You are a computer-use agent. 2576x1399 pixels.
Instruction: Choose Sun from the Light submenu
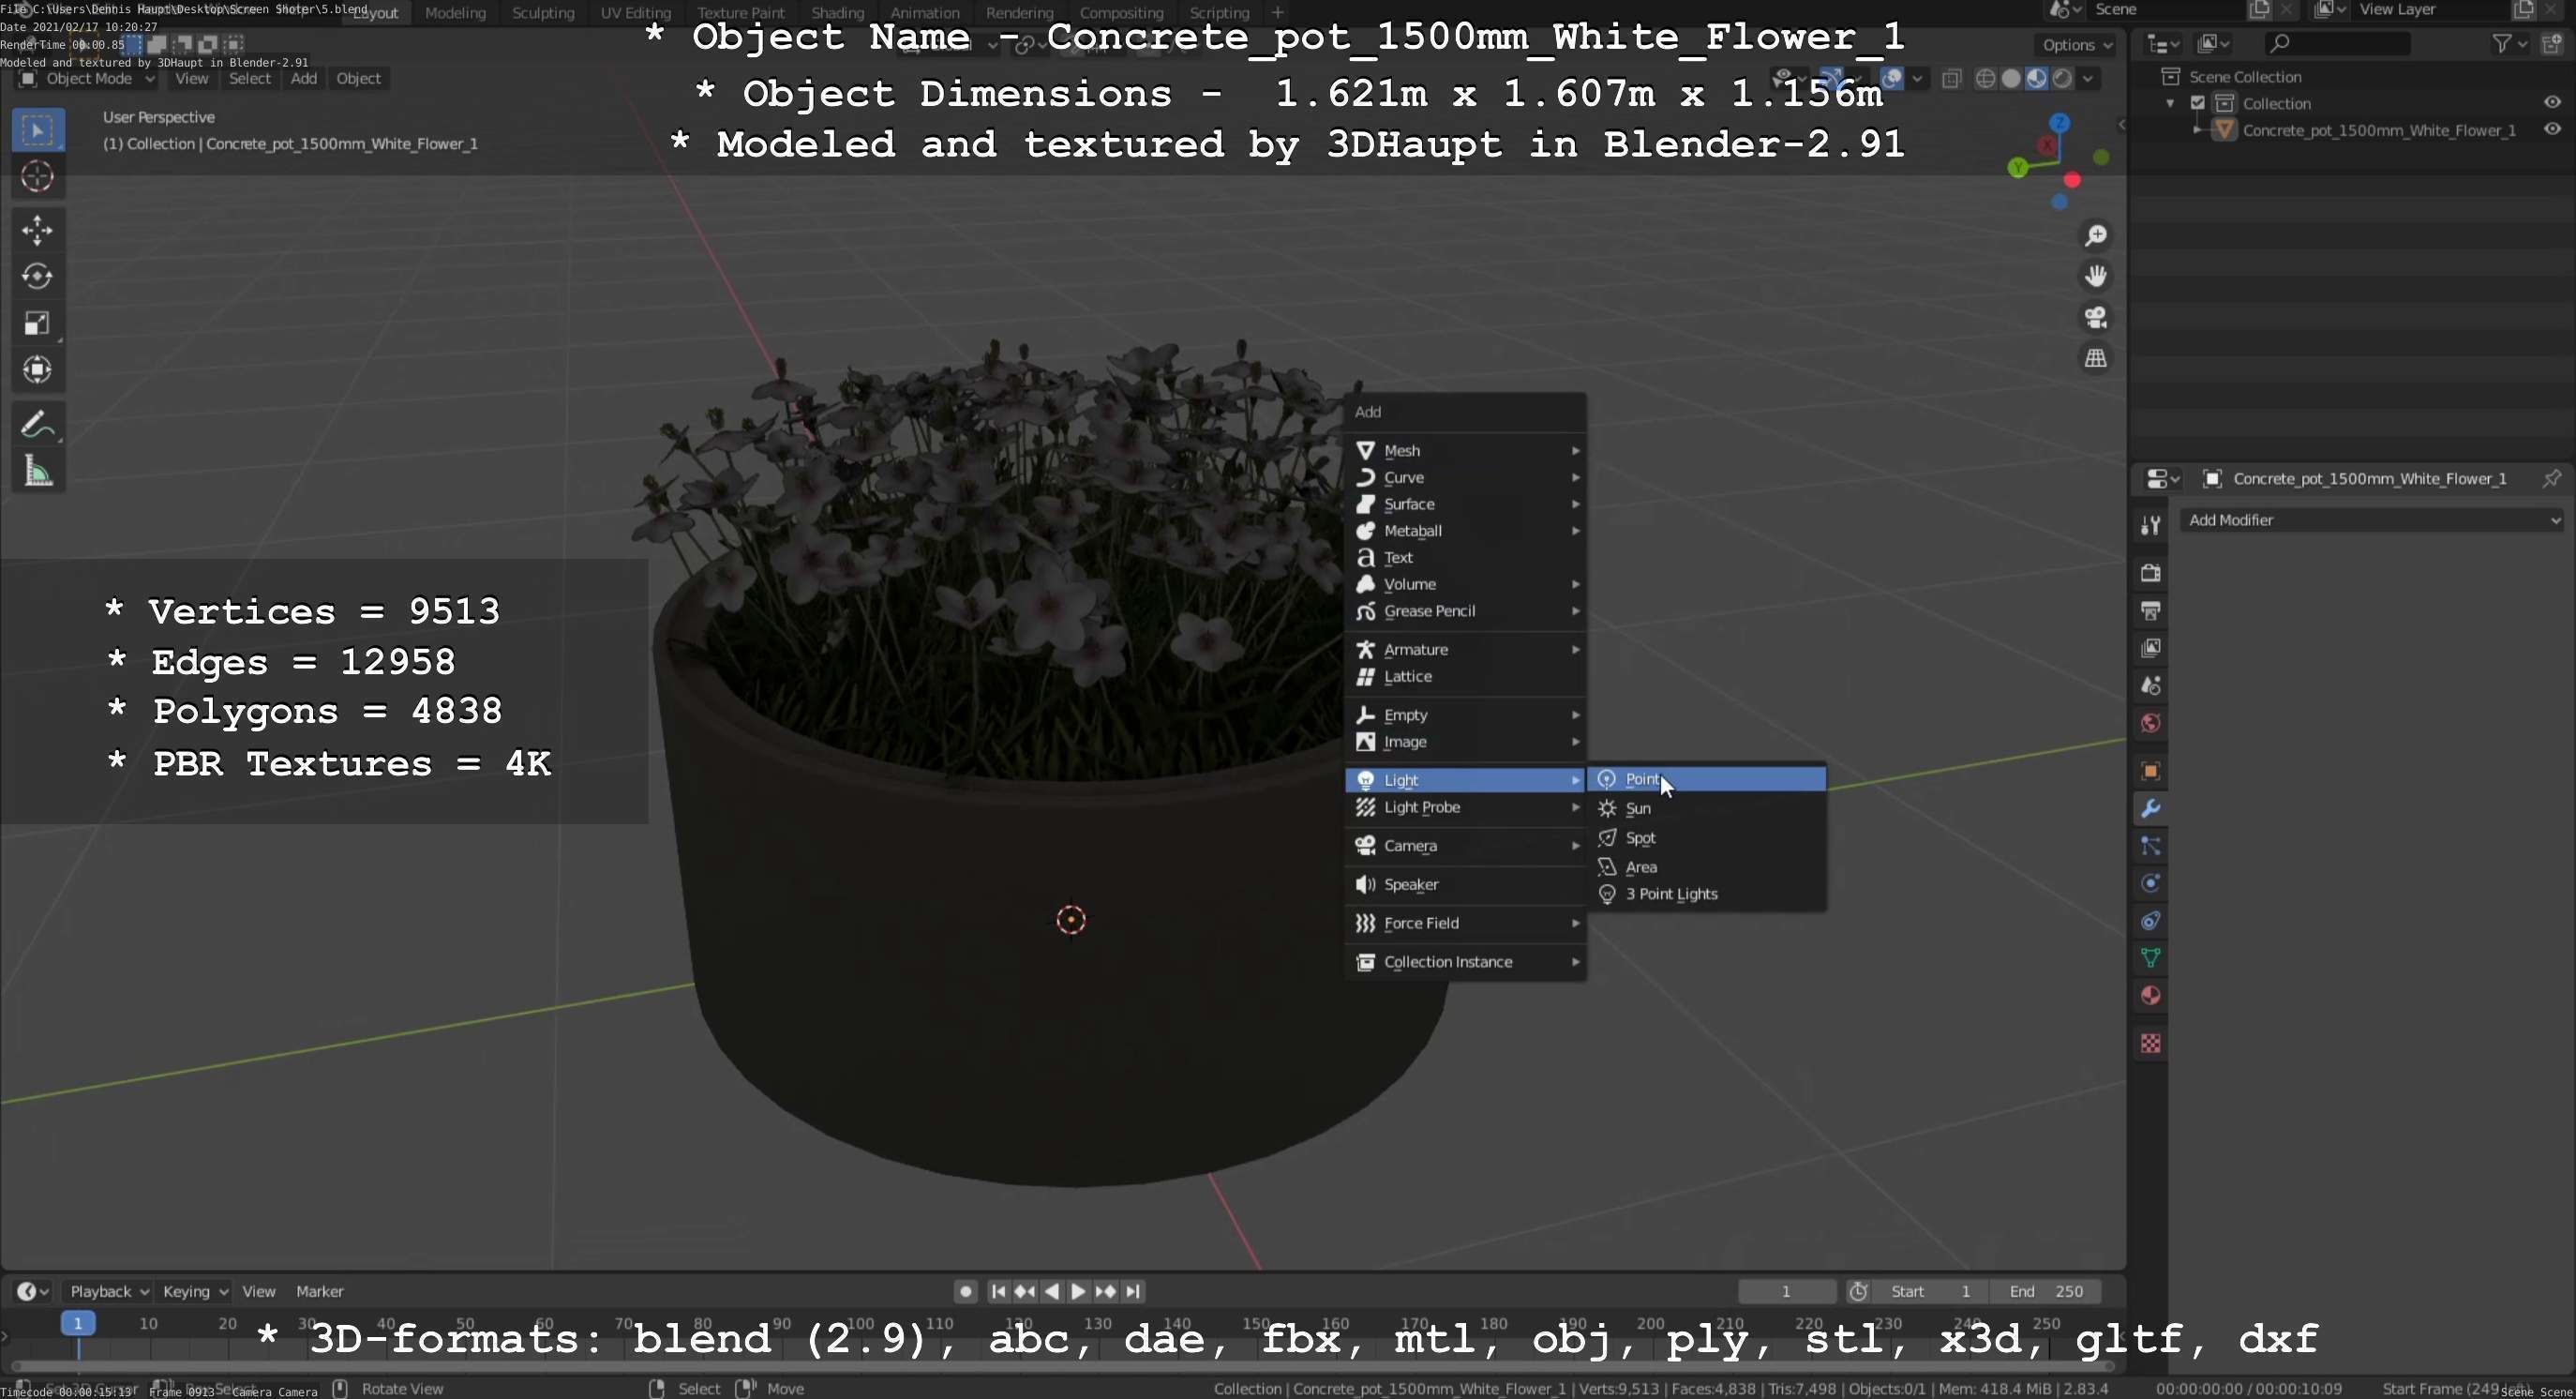[x=1707, y=808]
